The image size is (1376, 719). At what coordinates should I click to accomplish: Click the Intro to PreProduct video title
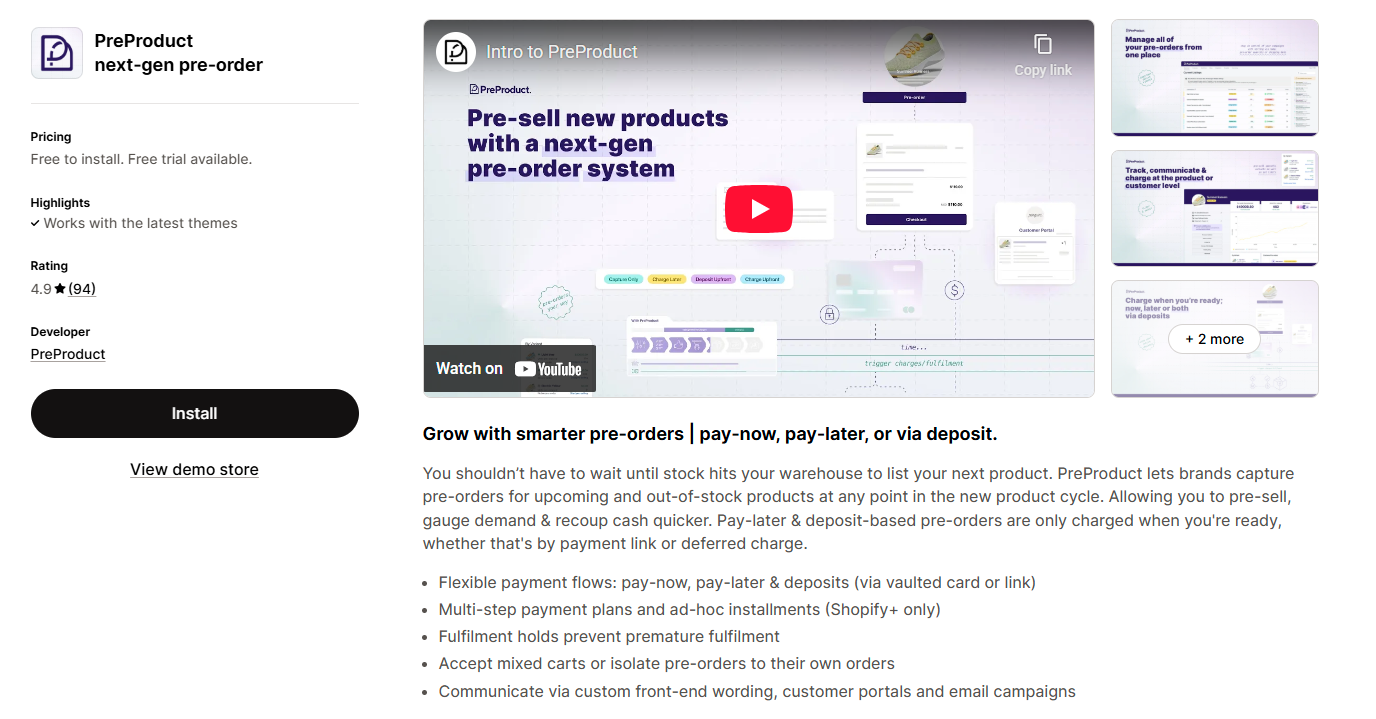[x=562, y=52]
